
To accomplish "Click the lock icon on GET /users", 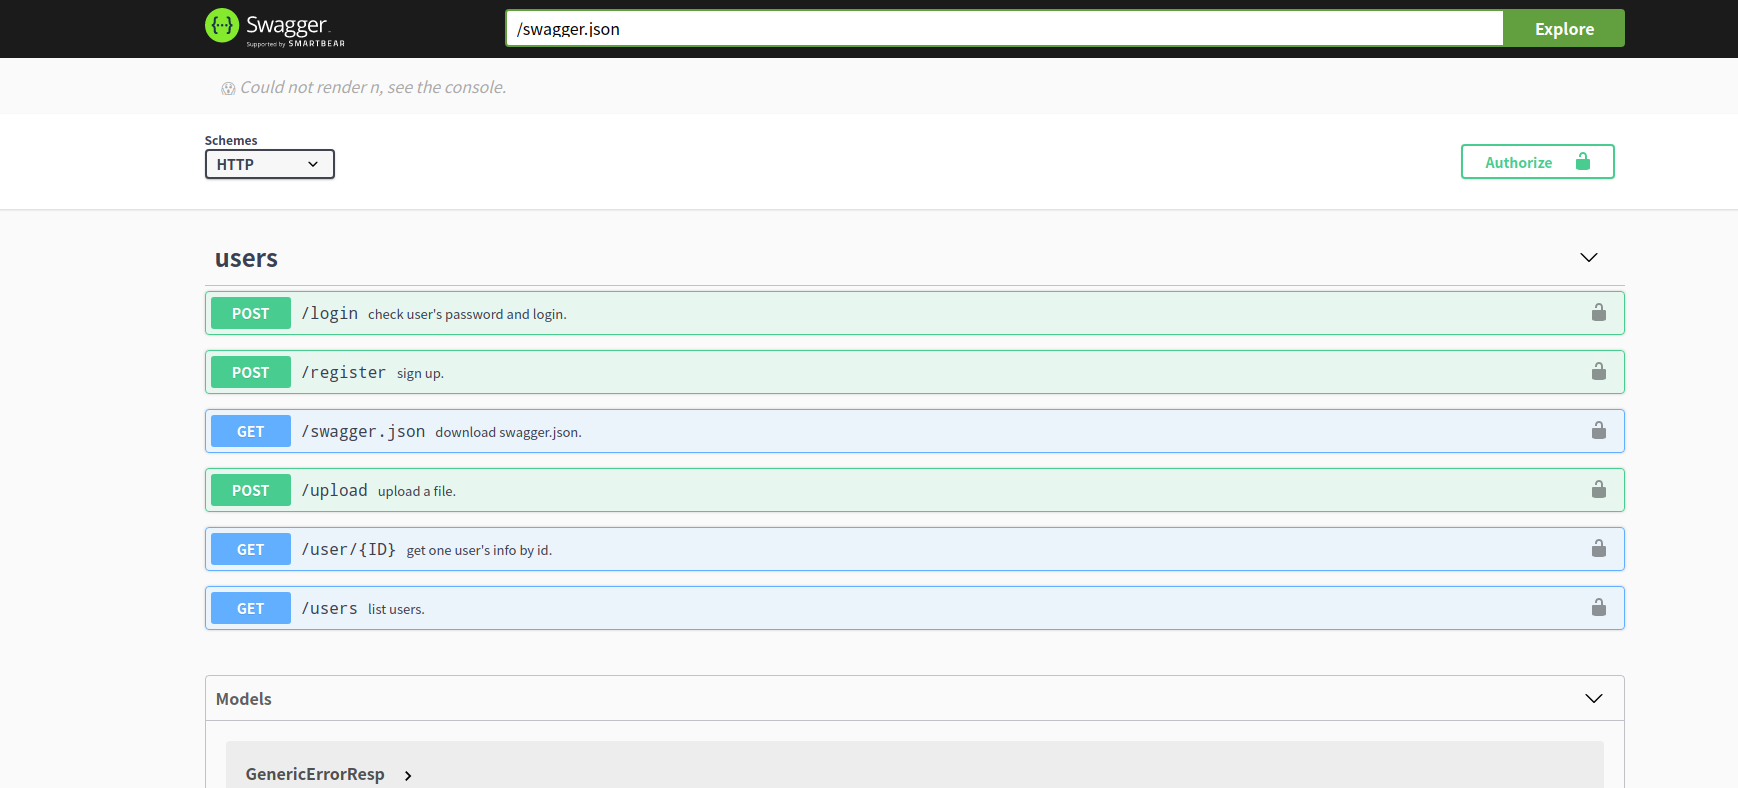I will [1598, 608].
